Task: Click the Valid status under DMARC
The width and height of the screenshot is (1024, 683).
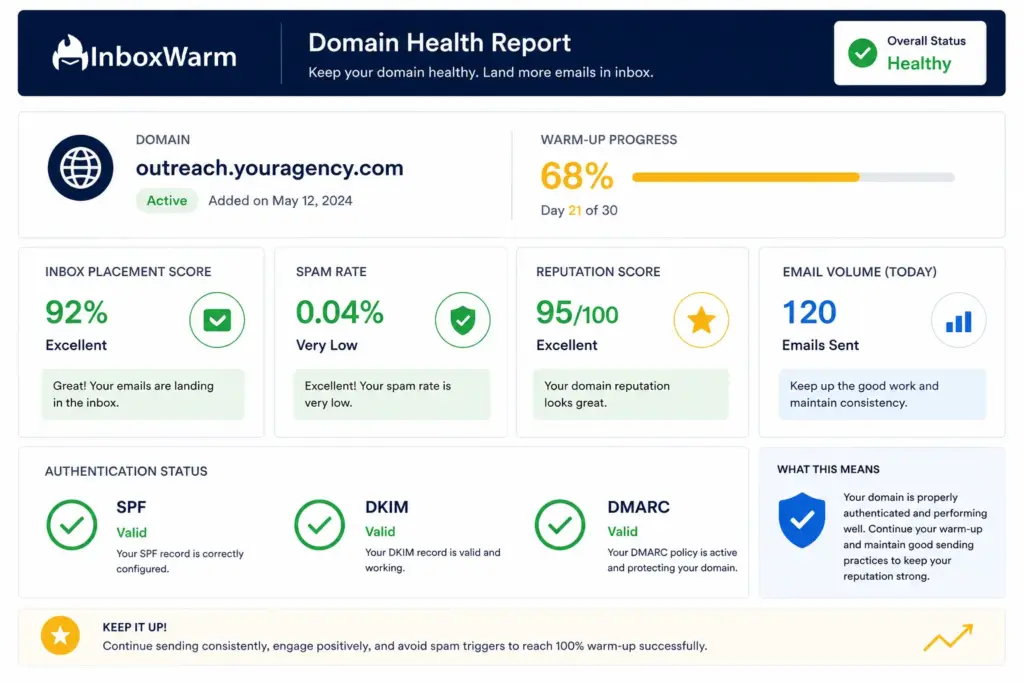Action: tap(622, 532)
